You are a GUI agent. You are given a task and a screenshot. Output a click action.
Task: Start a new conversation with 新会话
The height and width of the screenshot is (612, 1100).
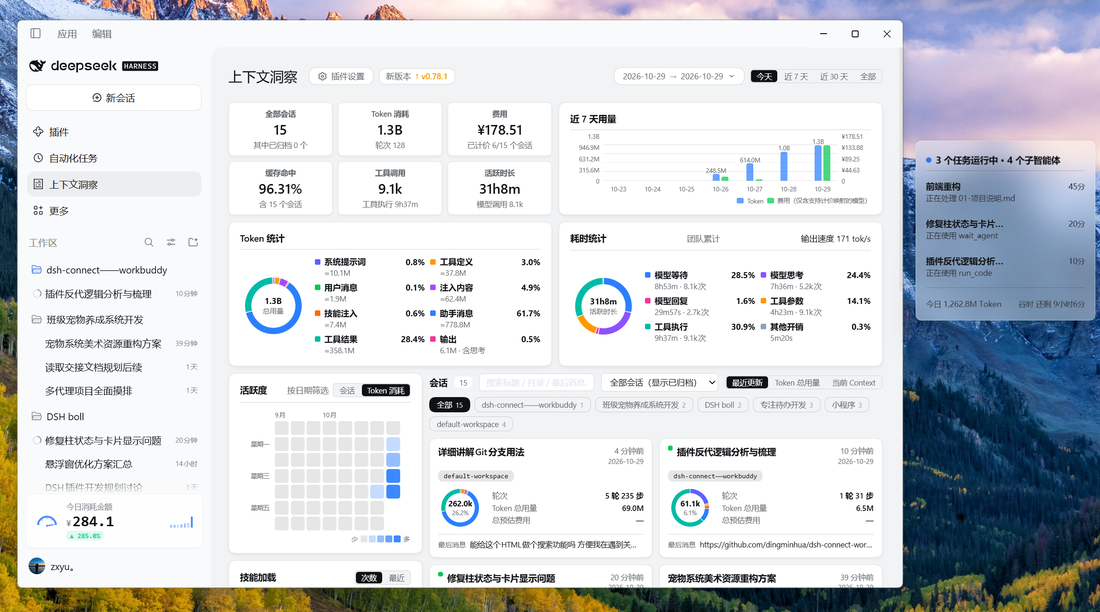(x=114, y=98)
